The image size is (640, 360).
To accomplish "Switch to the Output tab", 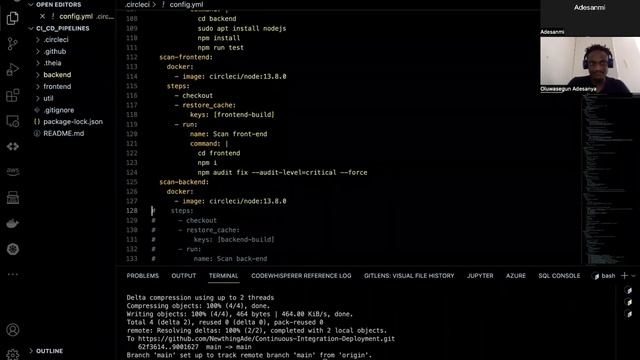I will pos(184,276).
